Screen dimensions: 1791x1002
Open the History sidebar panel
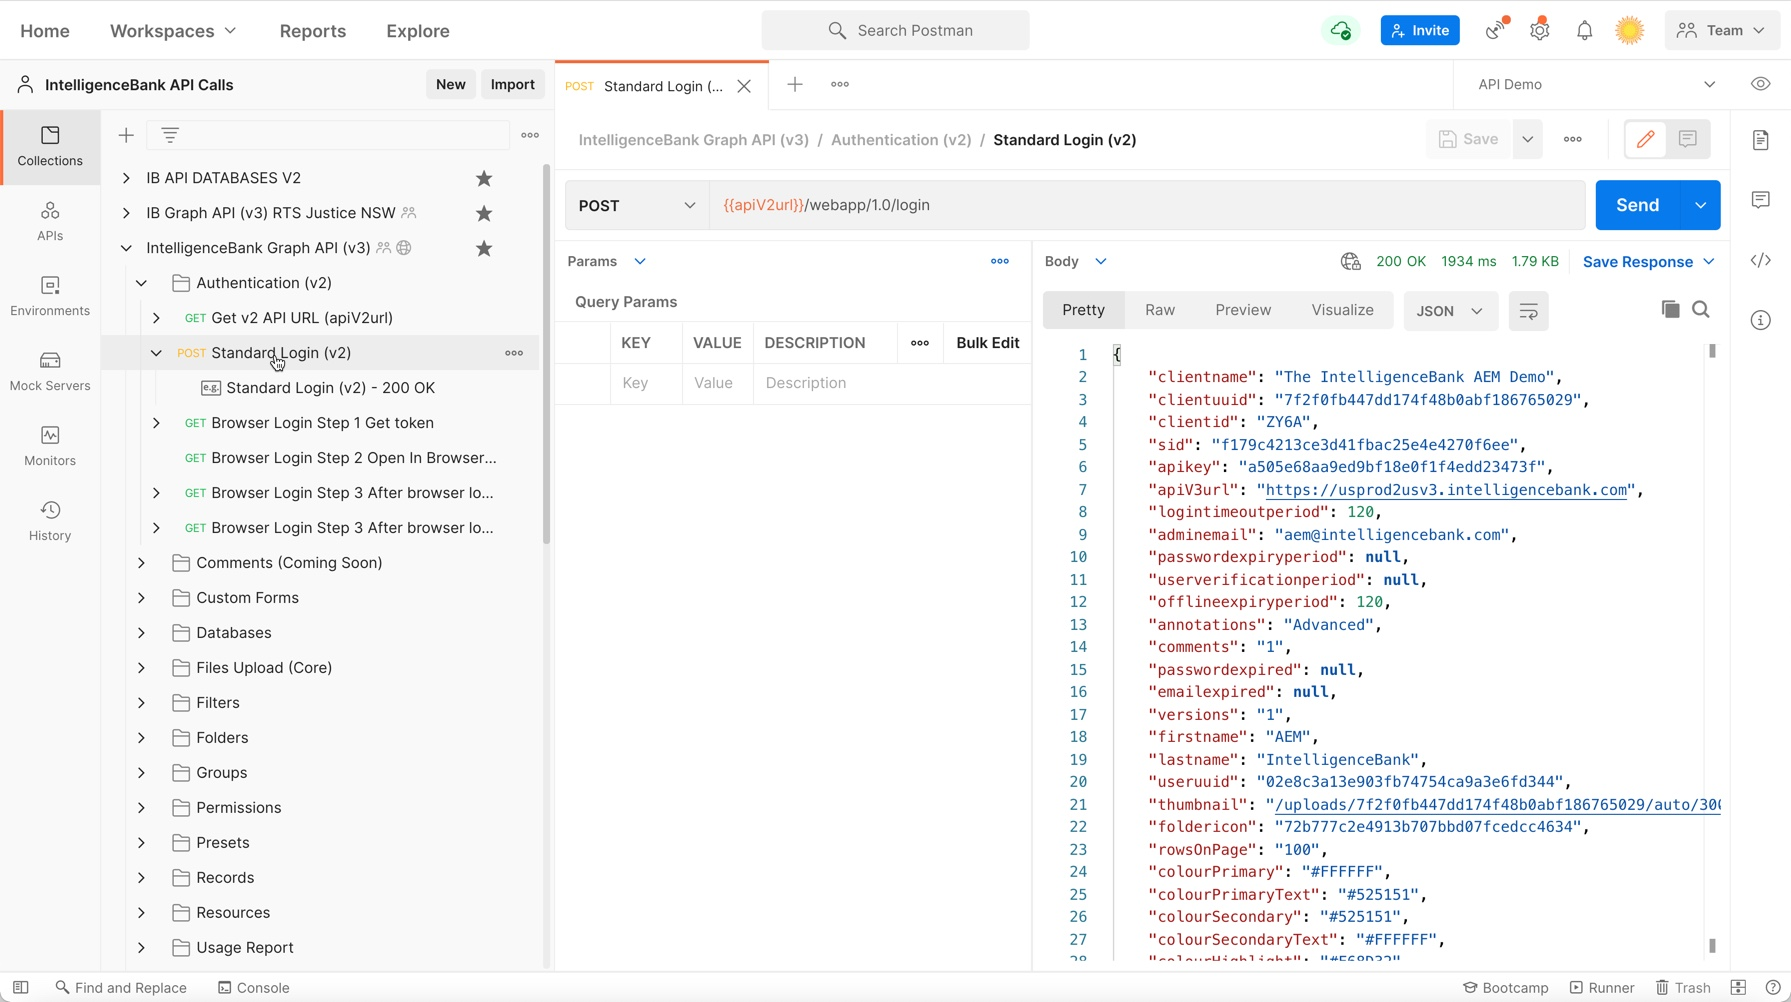(50, 521)
